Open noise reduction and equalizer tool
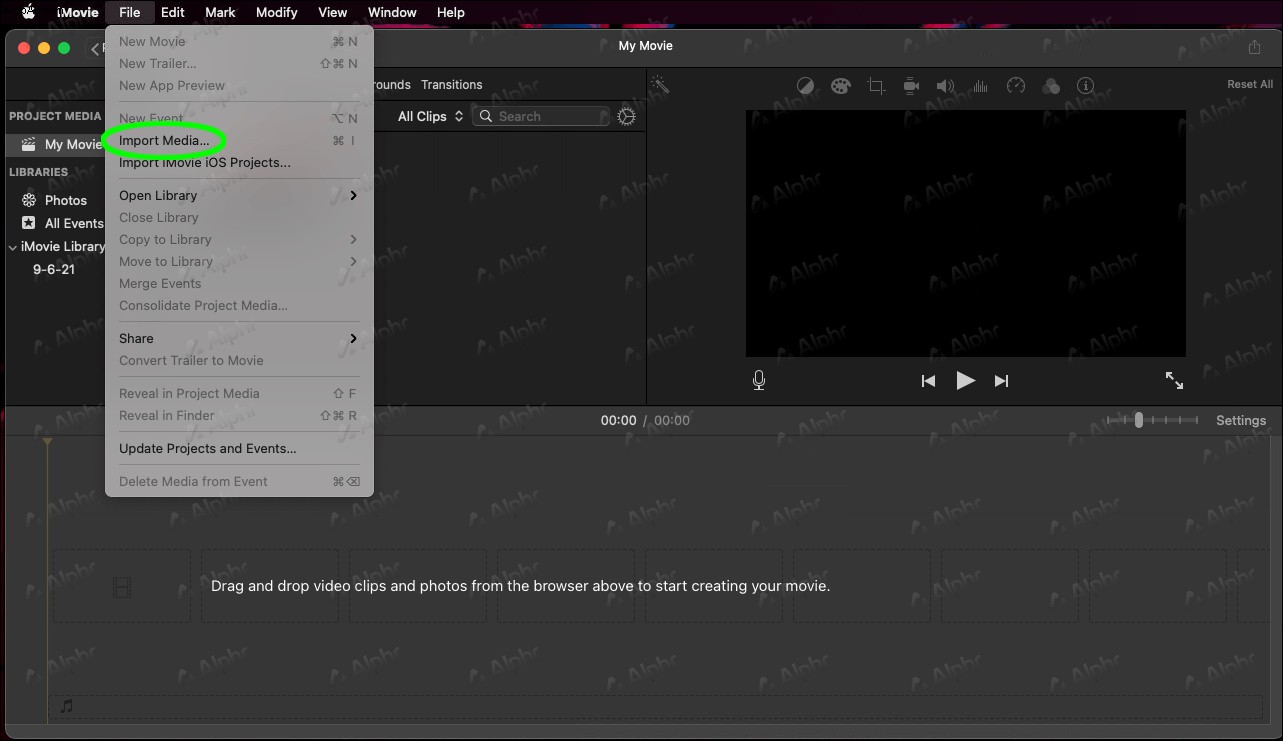Viewport: 1283px width, 741px height. [x=980, y=86]
